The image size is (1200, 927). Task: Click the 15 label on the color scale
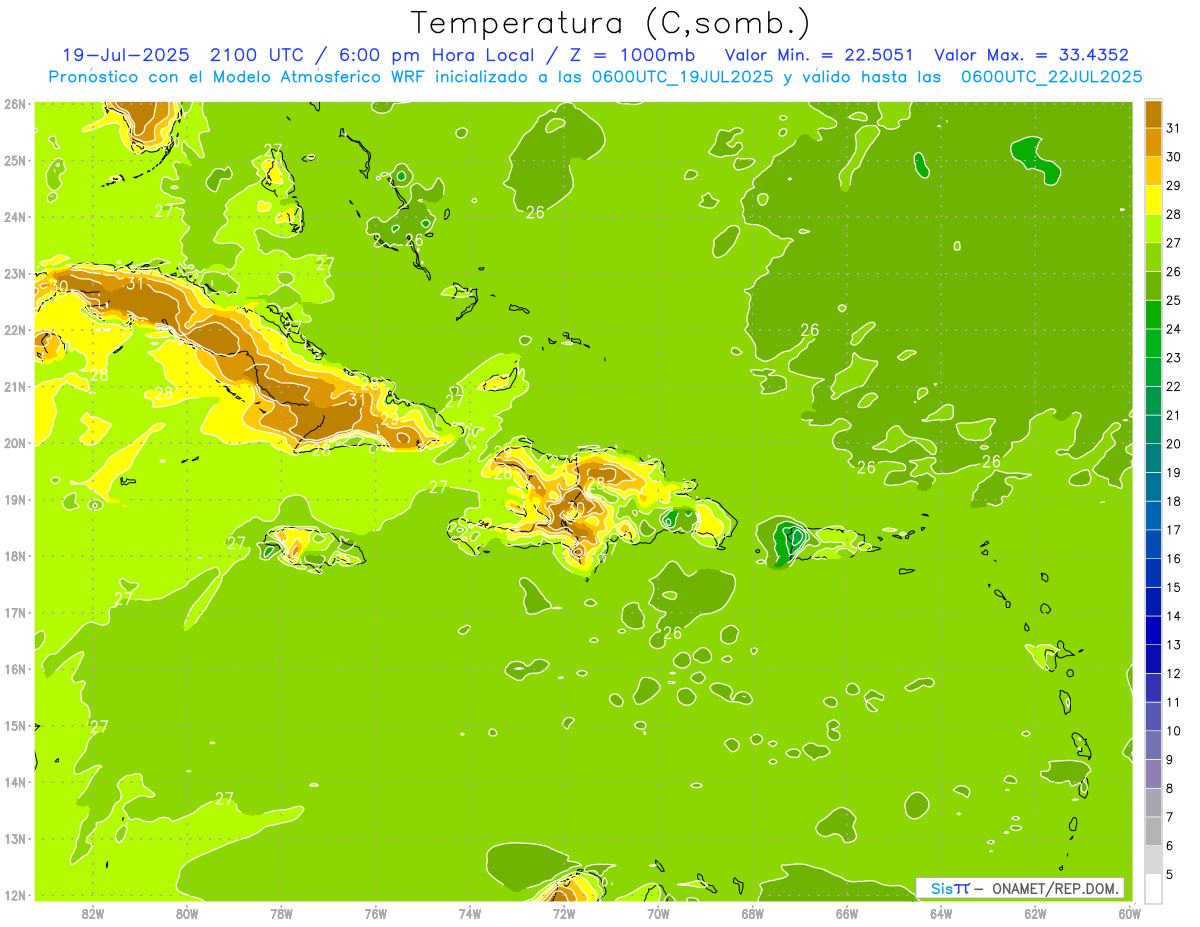(x=1173, y=588)
